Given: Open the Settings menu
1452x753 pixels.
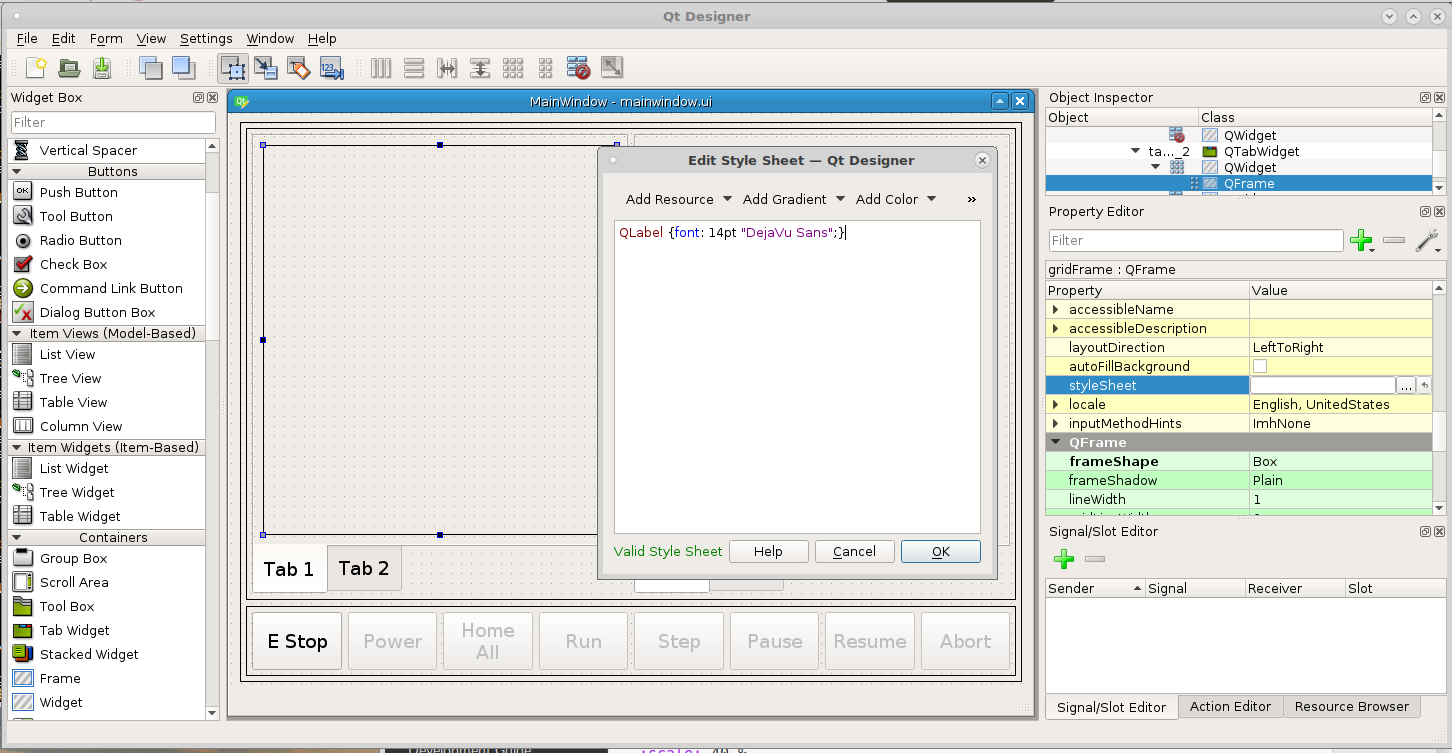Looking at the screenshot, I should click(x=206, y=38).
